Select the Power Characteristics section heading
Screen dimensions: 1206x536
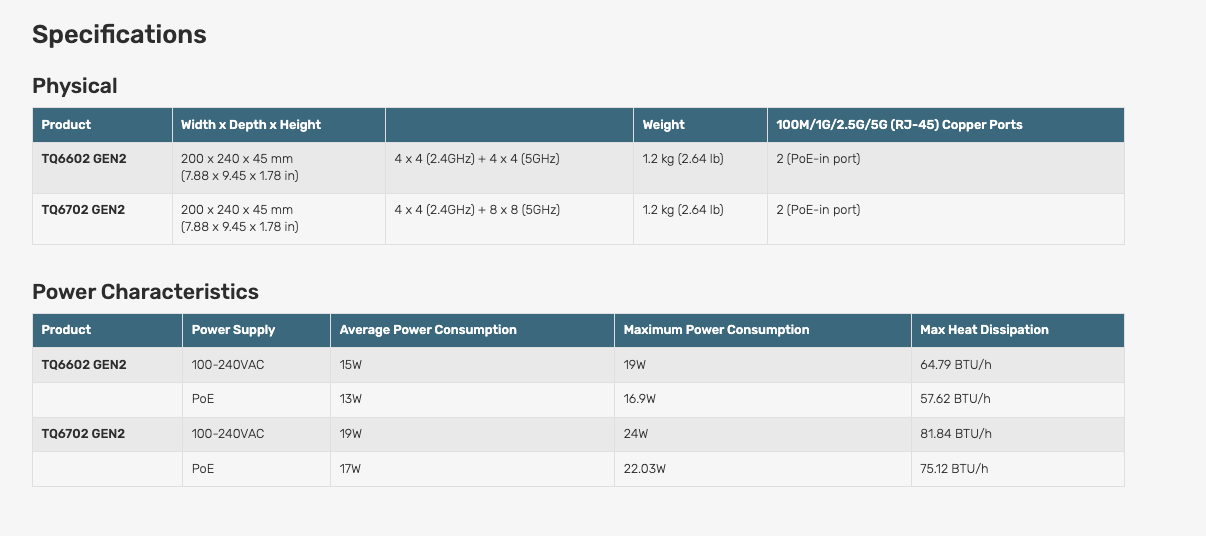(x=145, y=292)
